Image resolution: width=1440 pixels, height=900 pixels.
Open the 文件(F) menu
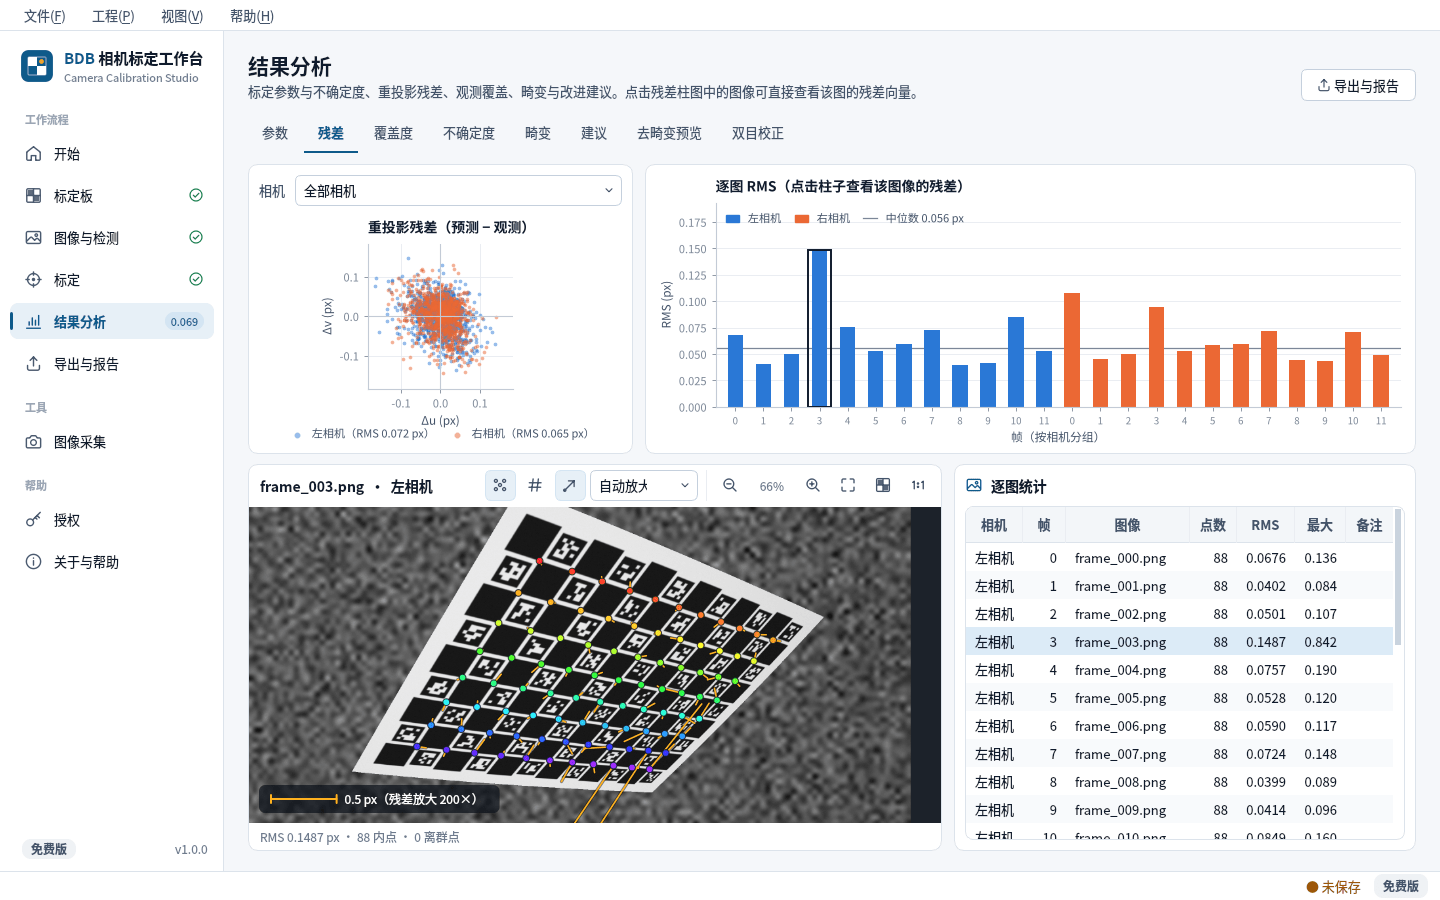point(45,16)
